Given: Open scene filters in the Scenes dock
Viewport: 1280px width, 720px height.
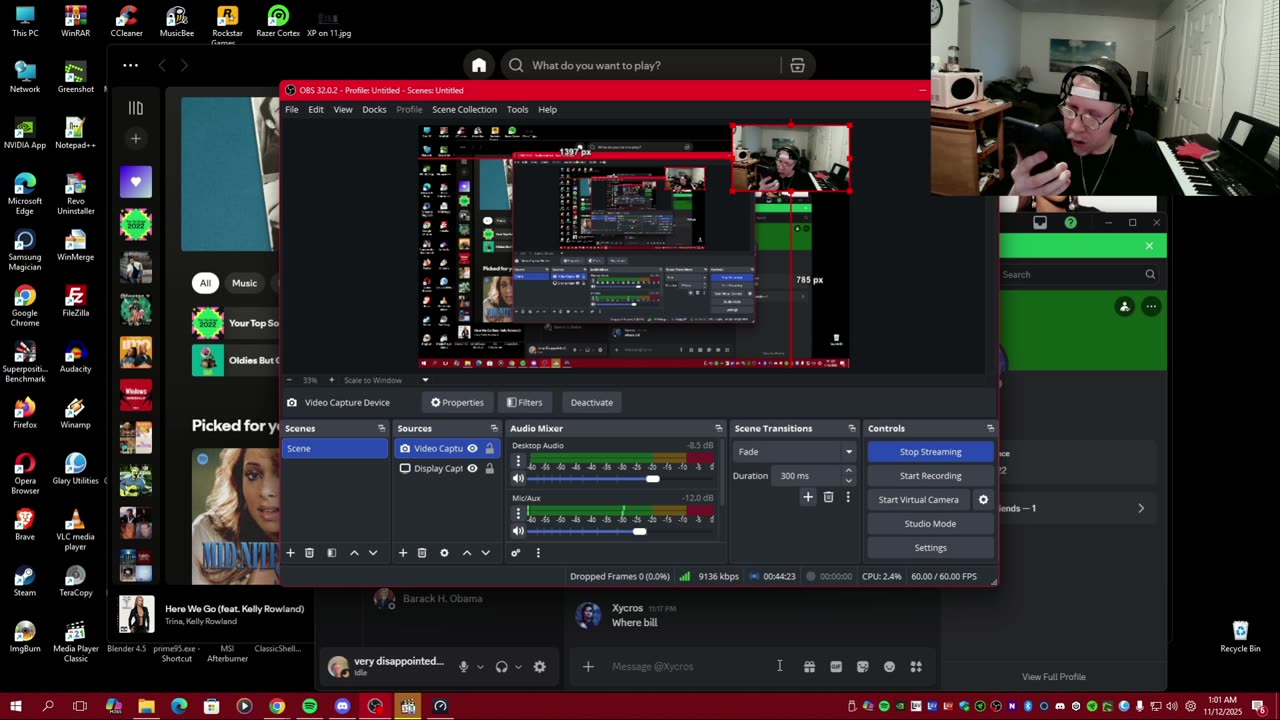Looking at the screenshot, I should 332,553.
